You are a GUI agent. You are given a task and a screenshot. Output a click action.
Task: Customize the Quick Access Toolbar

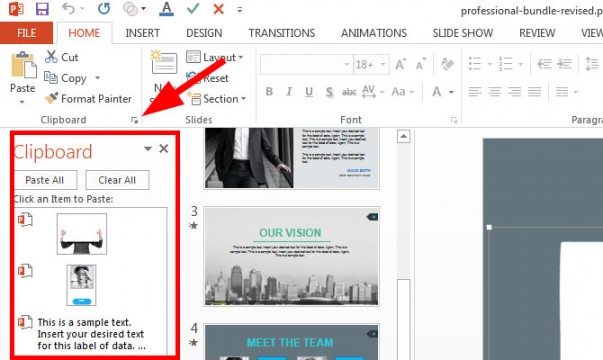240,10
